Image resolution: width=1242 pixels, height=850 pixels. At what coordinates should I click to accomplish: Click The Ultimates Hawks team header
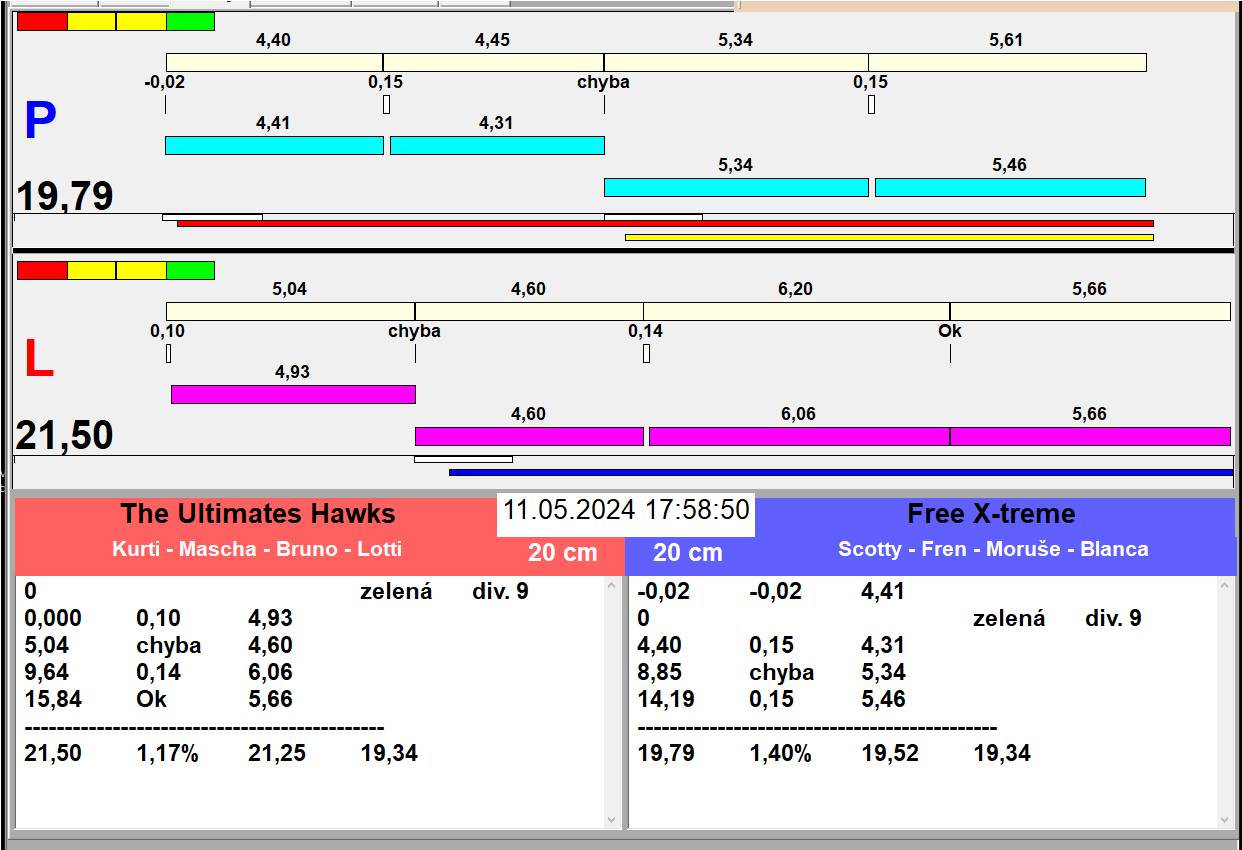258,514
